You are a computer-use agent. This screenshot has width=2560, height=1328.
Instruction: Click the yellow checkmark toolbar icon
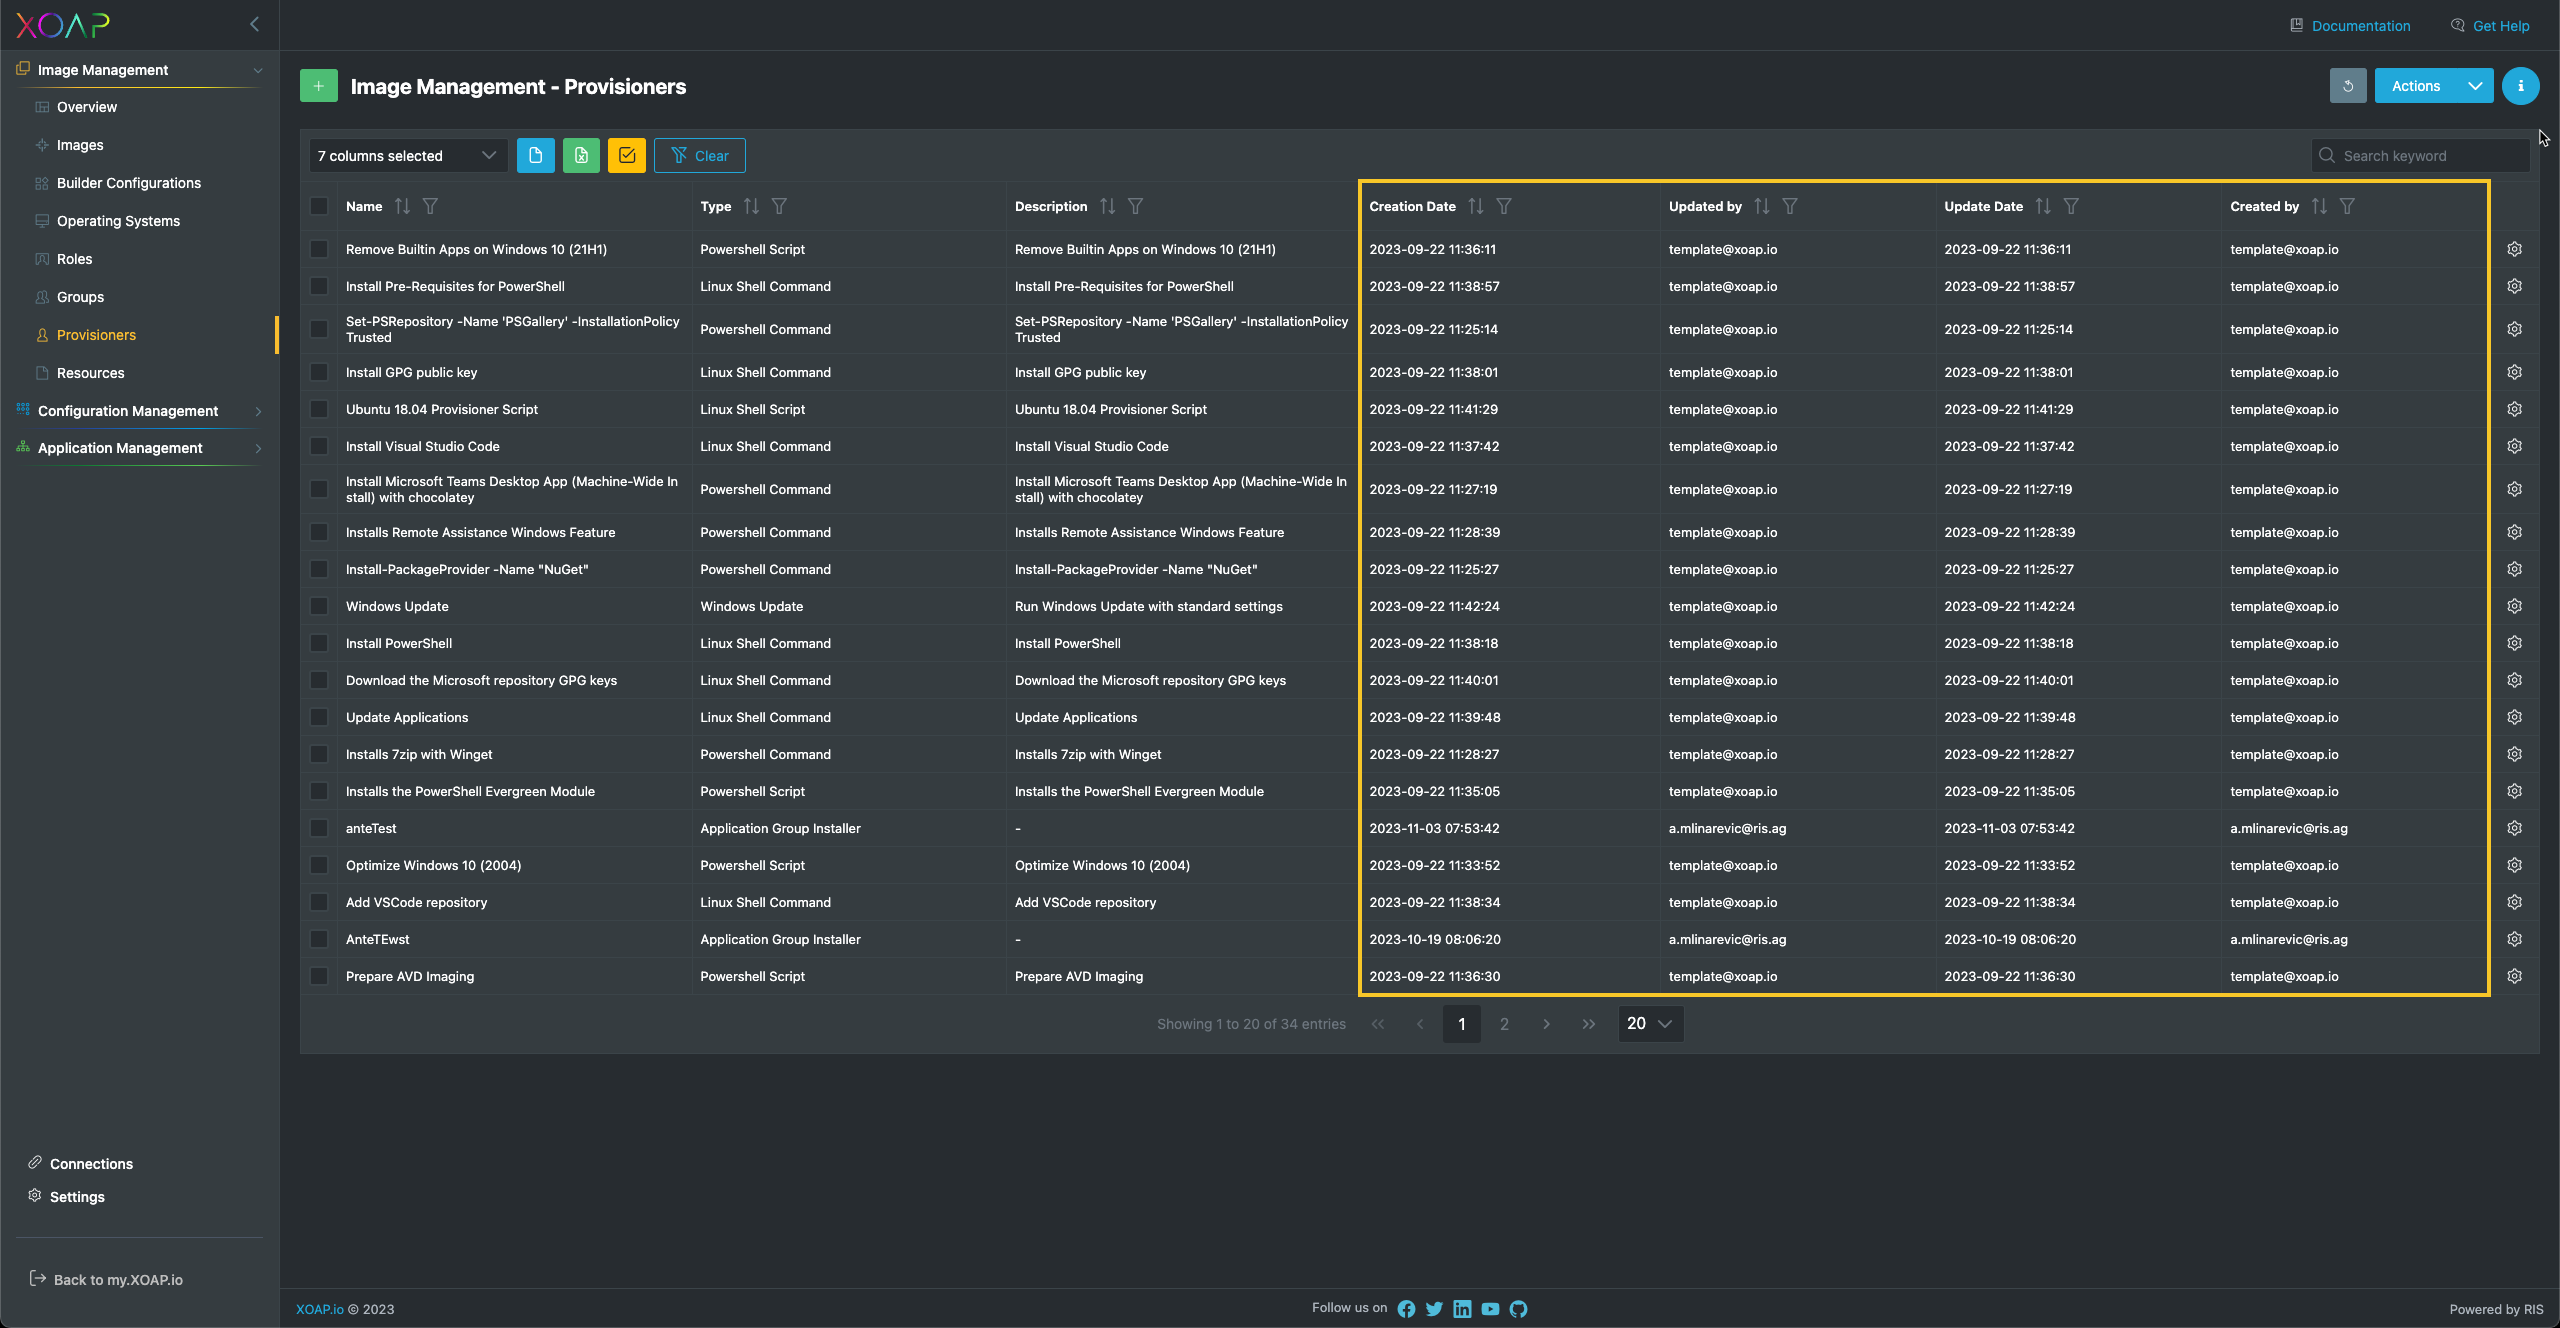(627, 155)
